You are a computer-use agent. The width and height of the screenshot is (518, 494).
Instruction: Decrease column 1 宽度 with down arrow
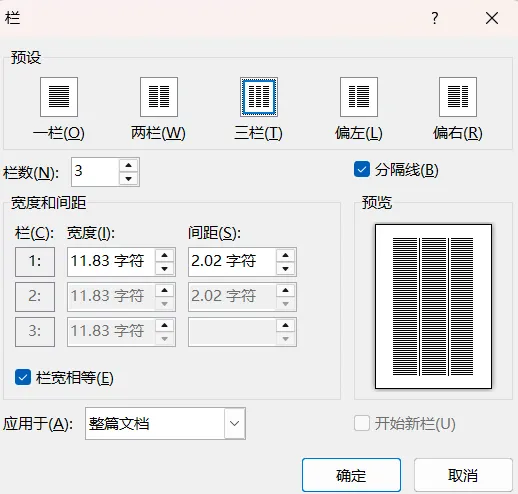(165, 268)
